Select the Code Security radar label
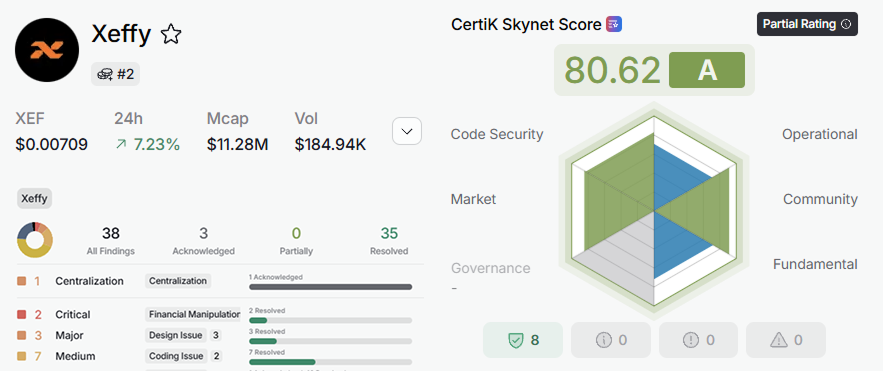Image resolution: width=883 pixels, height=371 pixels. [497, 134]
